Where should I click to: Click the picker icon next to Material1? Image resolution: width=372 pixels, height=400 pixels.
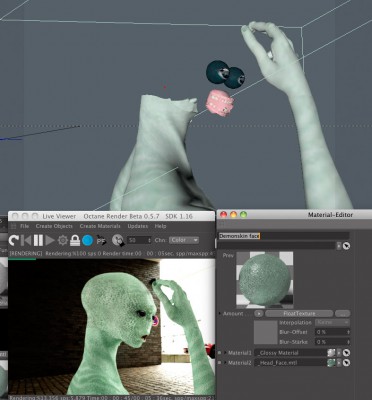(x=346, y=353)
